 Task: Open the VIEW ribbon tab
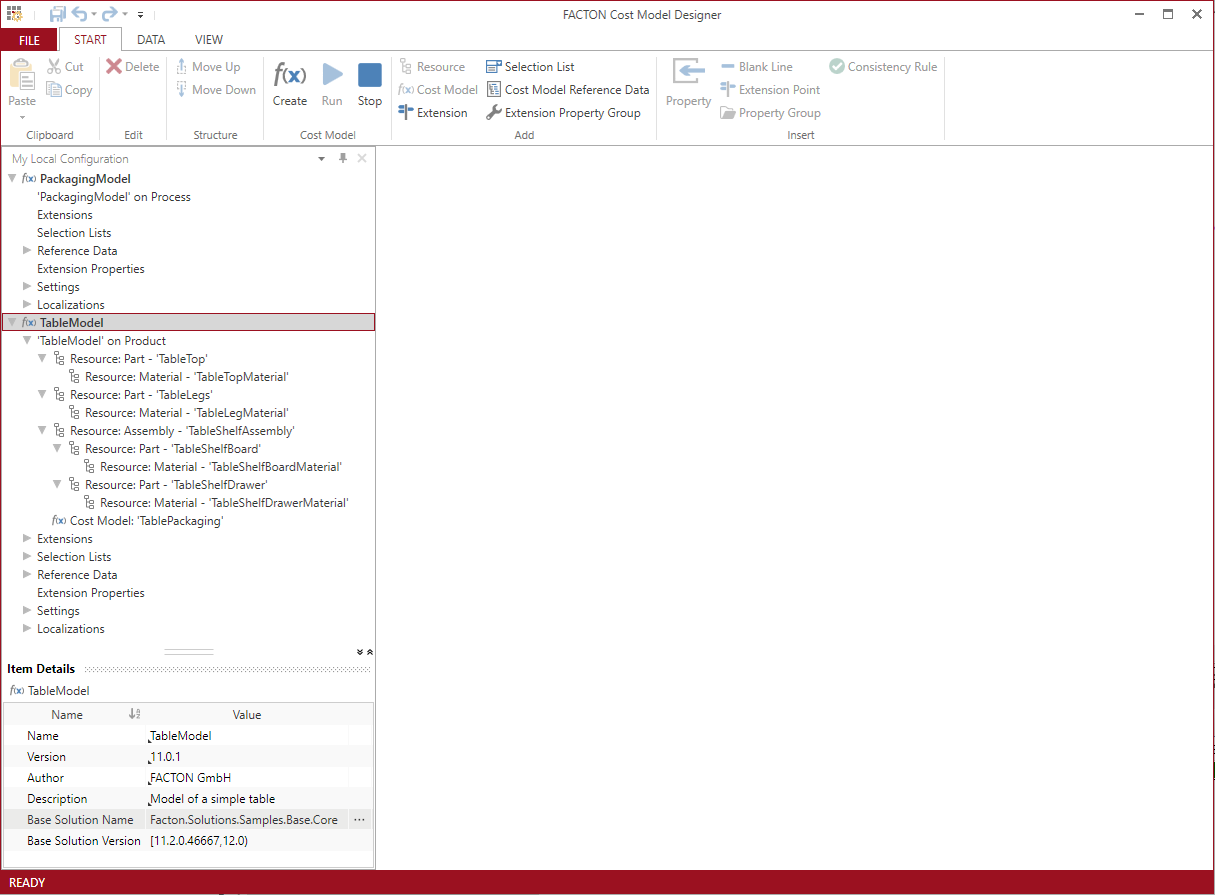tap(209, 40)
